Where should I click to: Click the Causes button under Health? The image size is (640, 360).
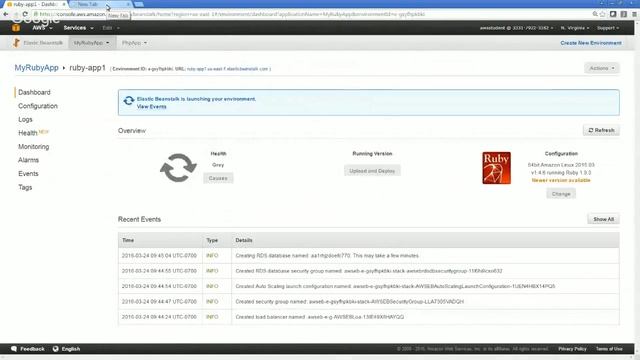click(x=218, y=178)
